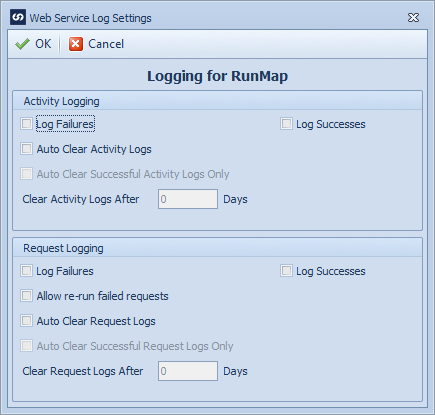Click the Request Logging group header
435x415 pixels.
click(x=217, y=248)
